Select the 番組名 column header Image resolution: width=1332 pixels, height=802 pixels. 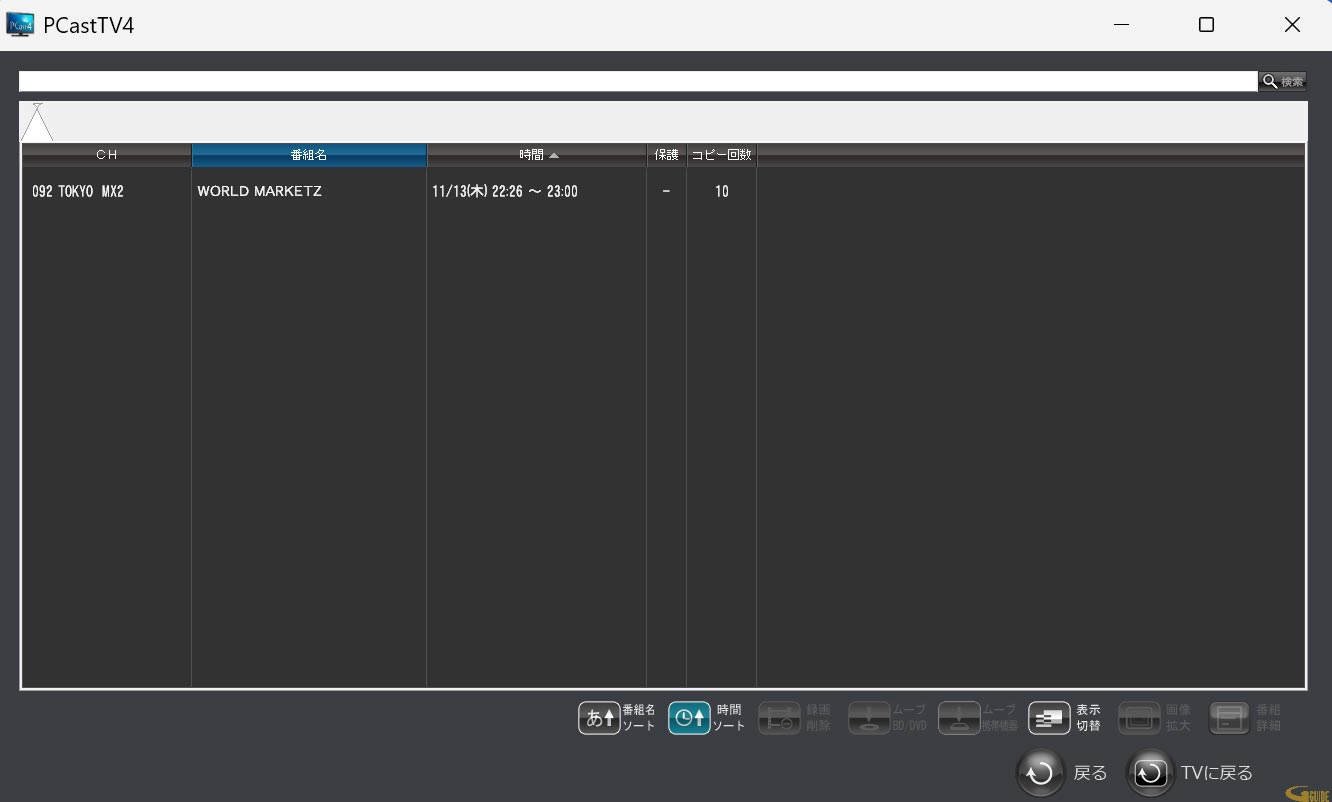pos(309,155)
